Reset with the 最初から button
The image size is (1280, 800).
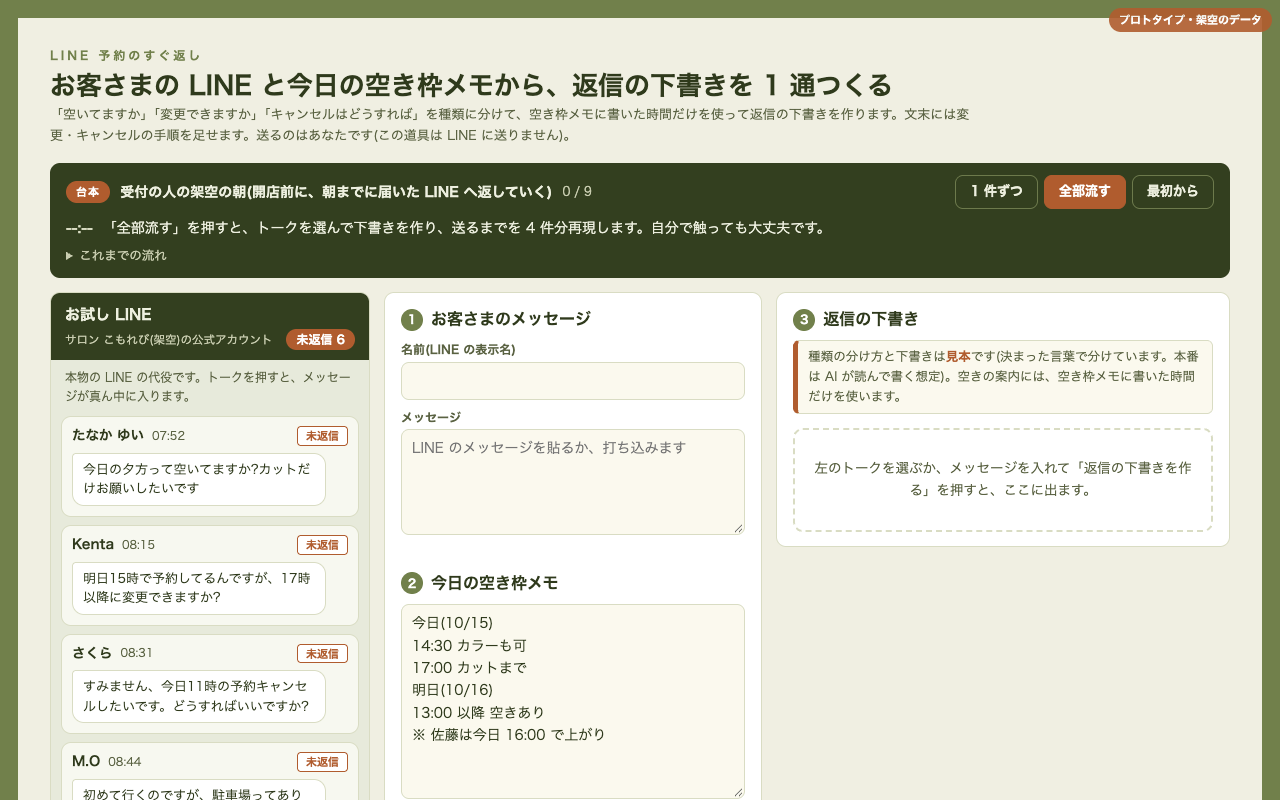point(1173,192)
